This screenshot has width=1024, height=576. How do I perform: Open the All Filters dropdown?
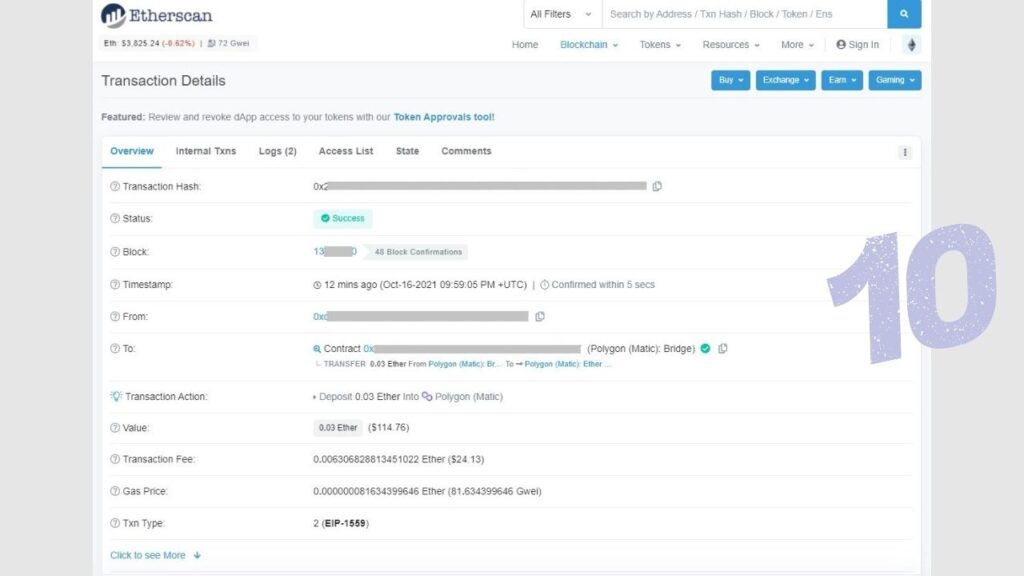click(561, 14)
